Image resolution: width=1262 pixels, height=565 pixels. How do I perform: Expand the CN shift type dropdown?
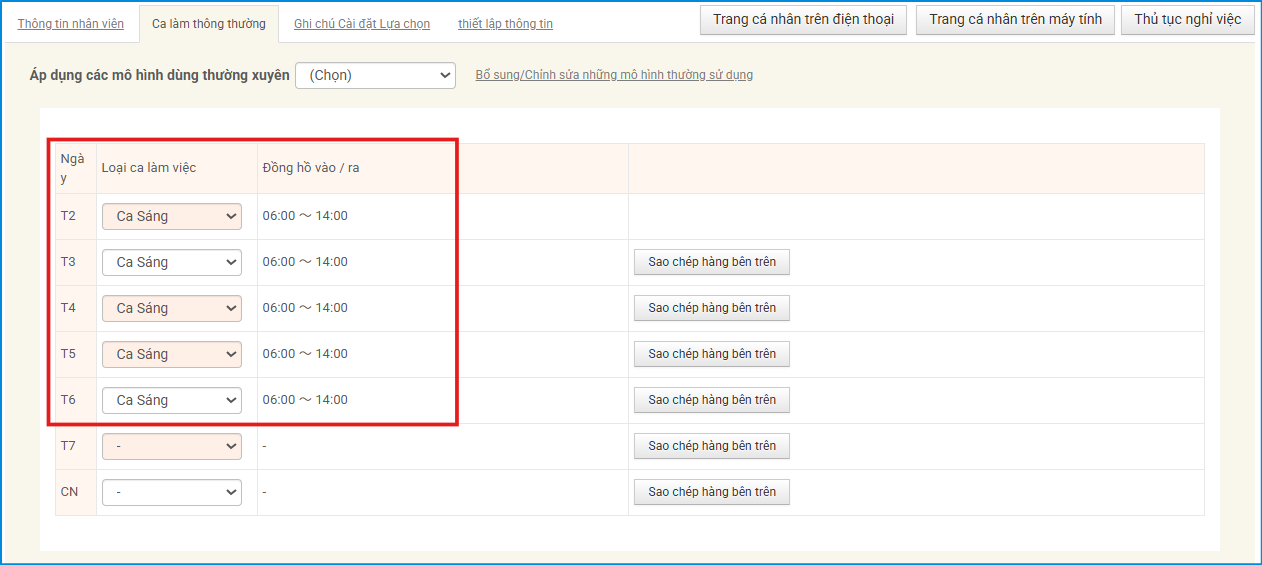[172, 492]
